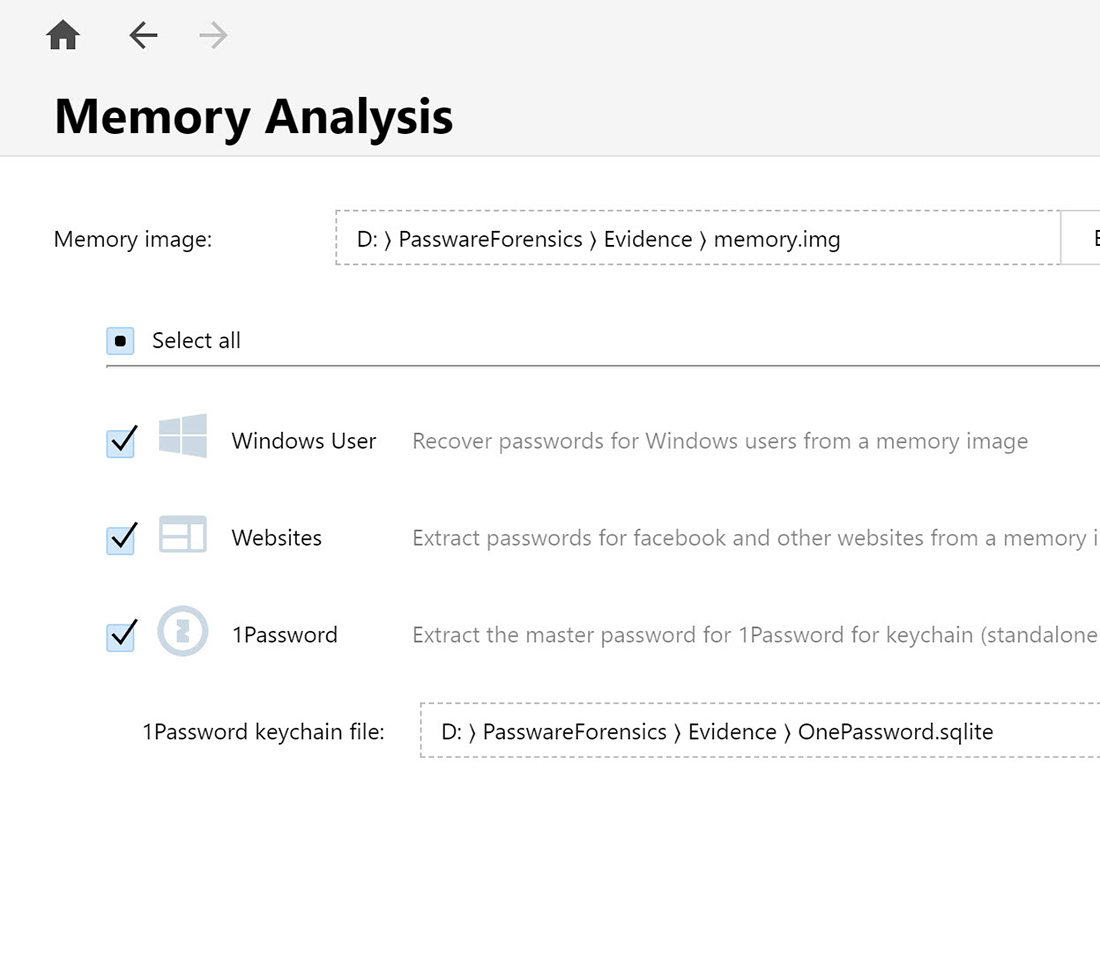Click OnePassword.sqlite in the keychain file field
The image size is (1100, 960).
pyautogui.click(x=895, y=732)
